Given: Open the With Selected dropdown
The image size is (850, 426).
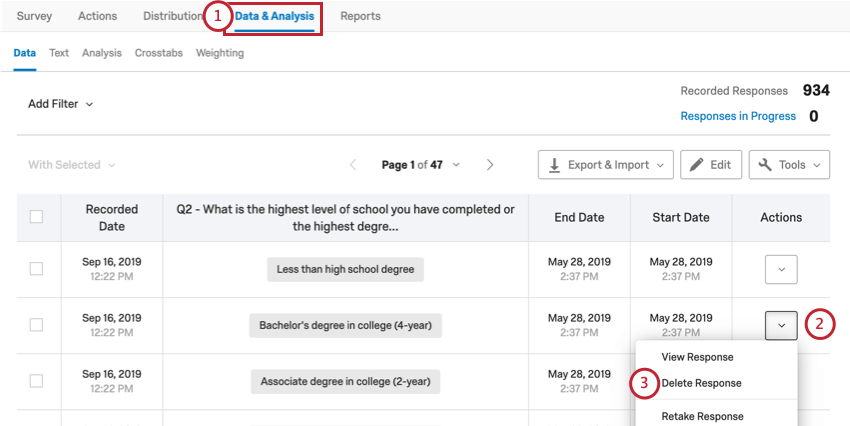Looking at the screenshot, I should tap(72, 165).
